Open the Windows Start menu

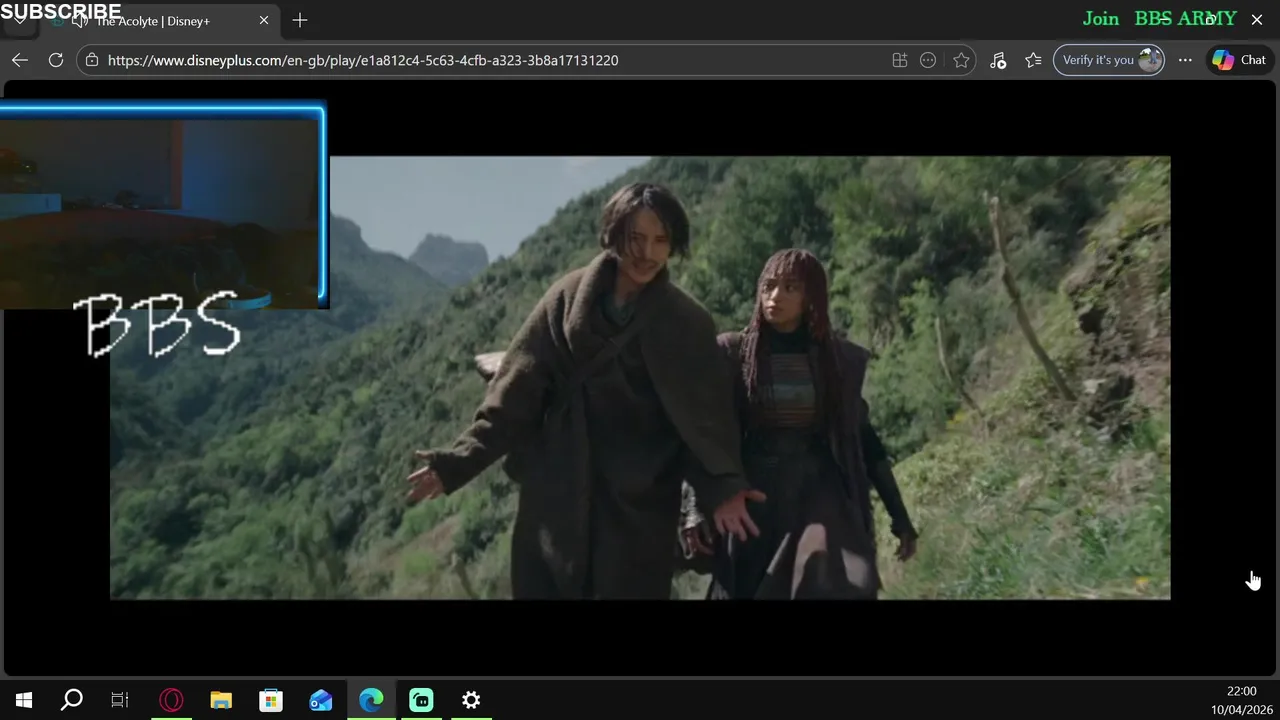(x=24, y=700)
